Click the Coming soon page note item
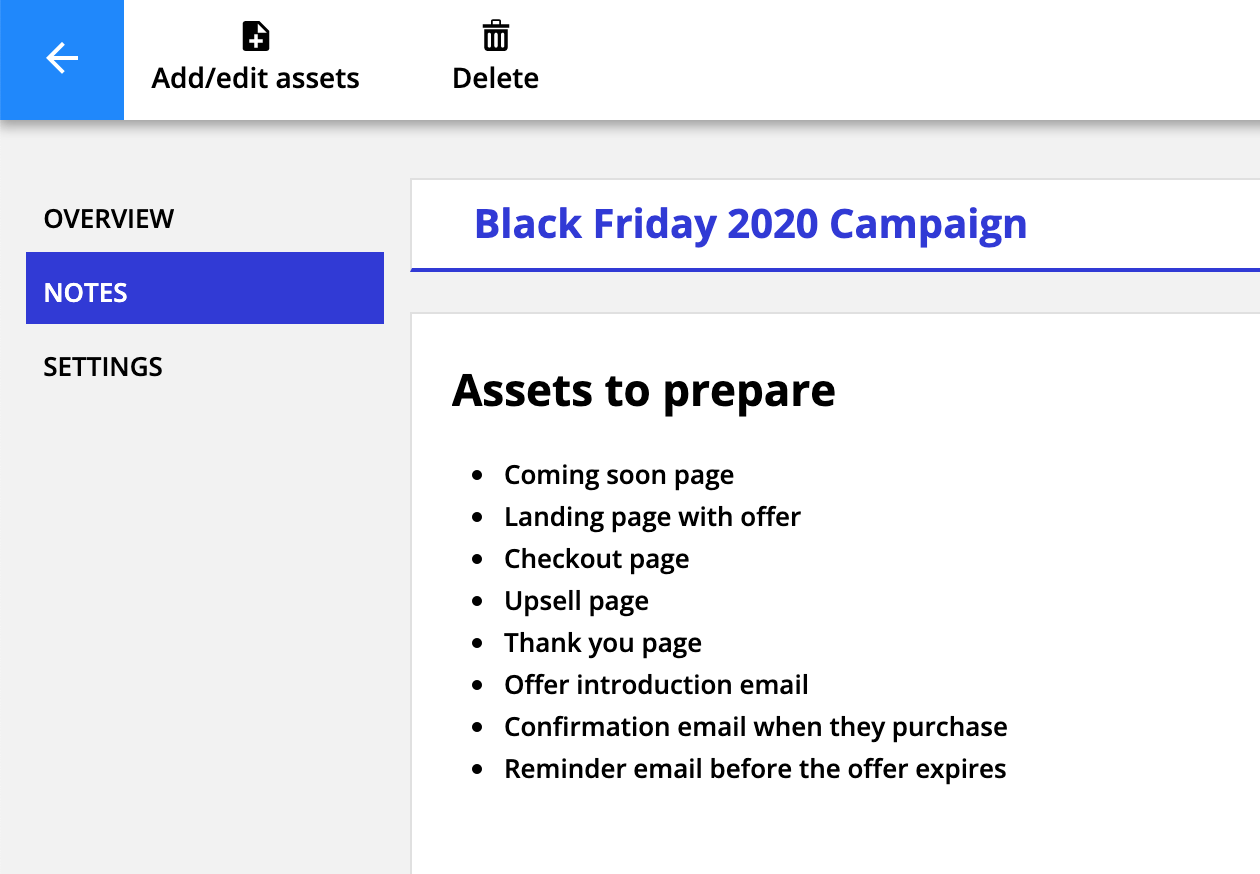 [x=619, y=475]
